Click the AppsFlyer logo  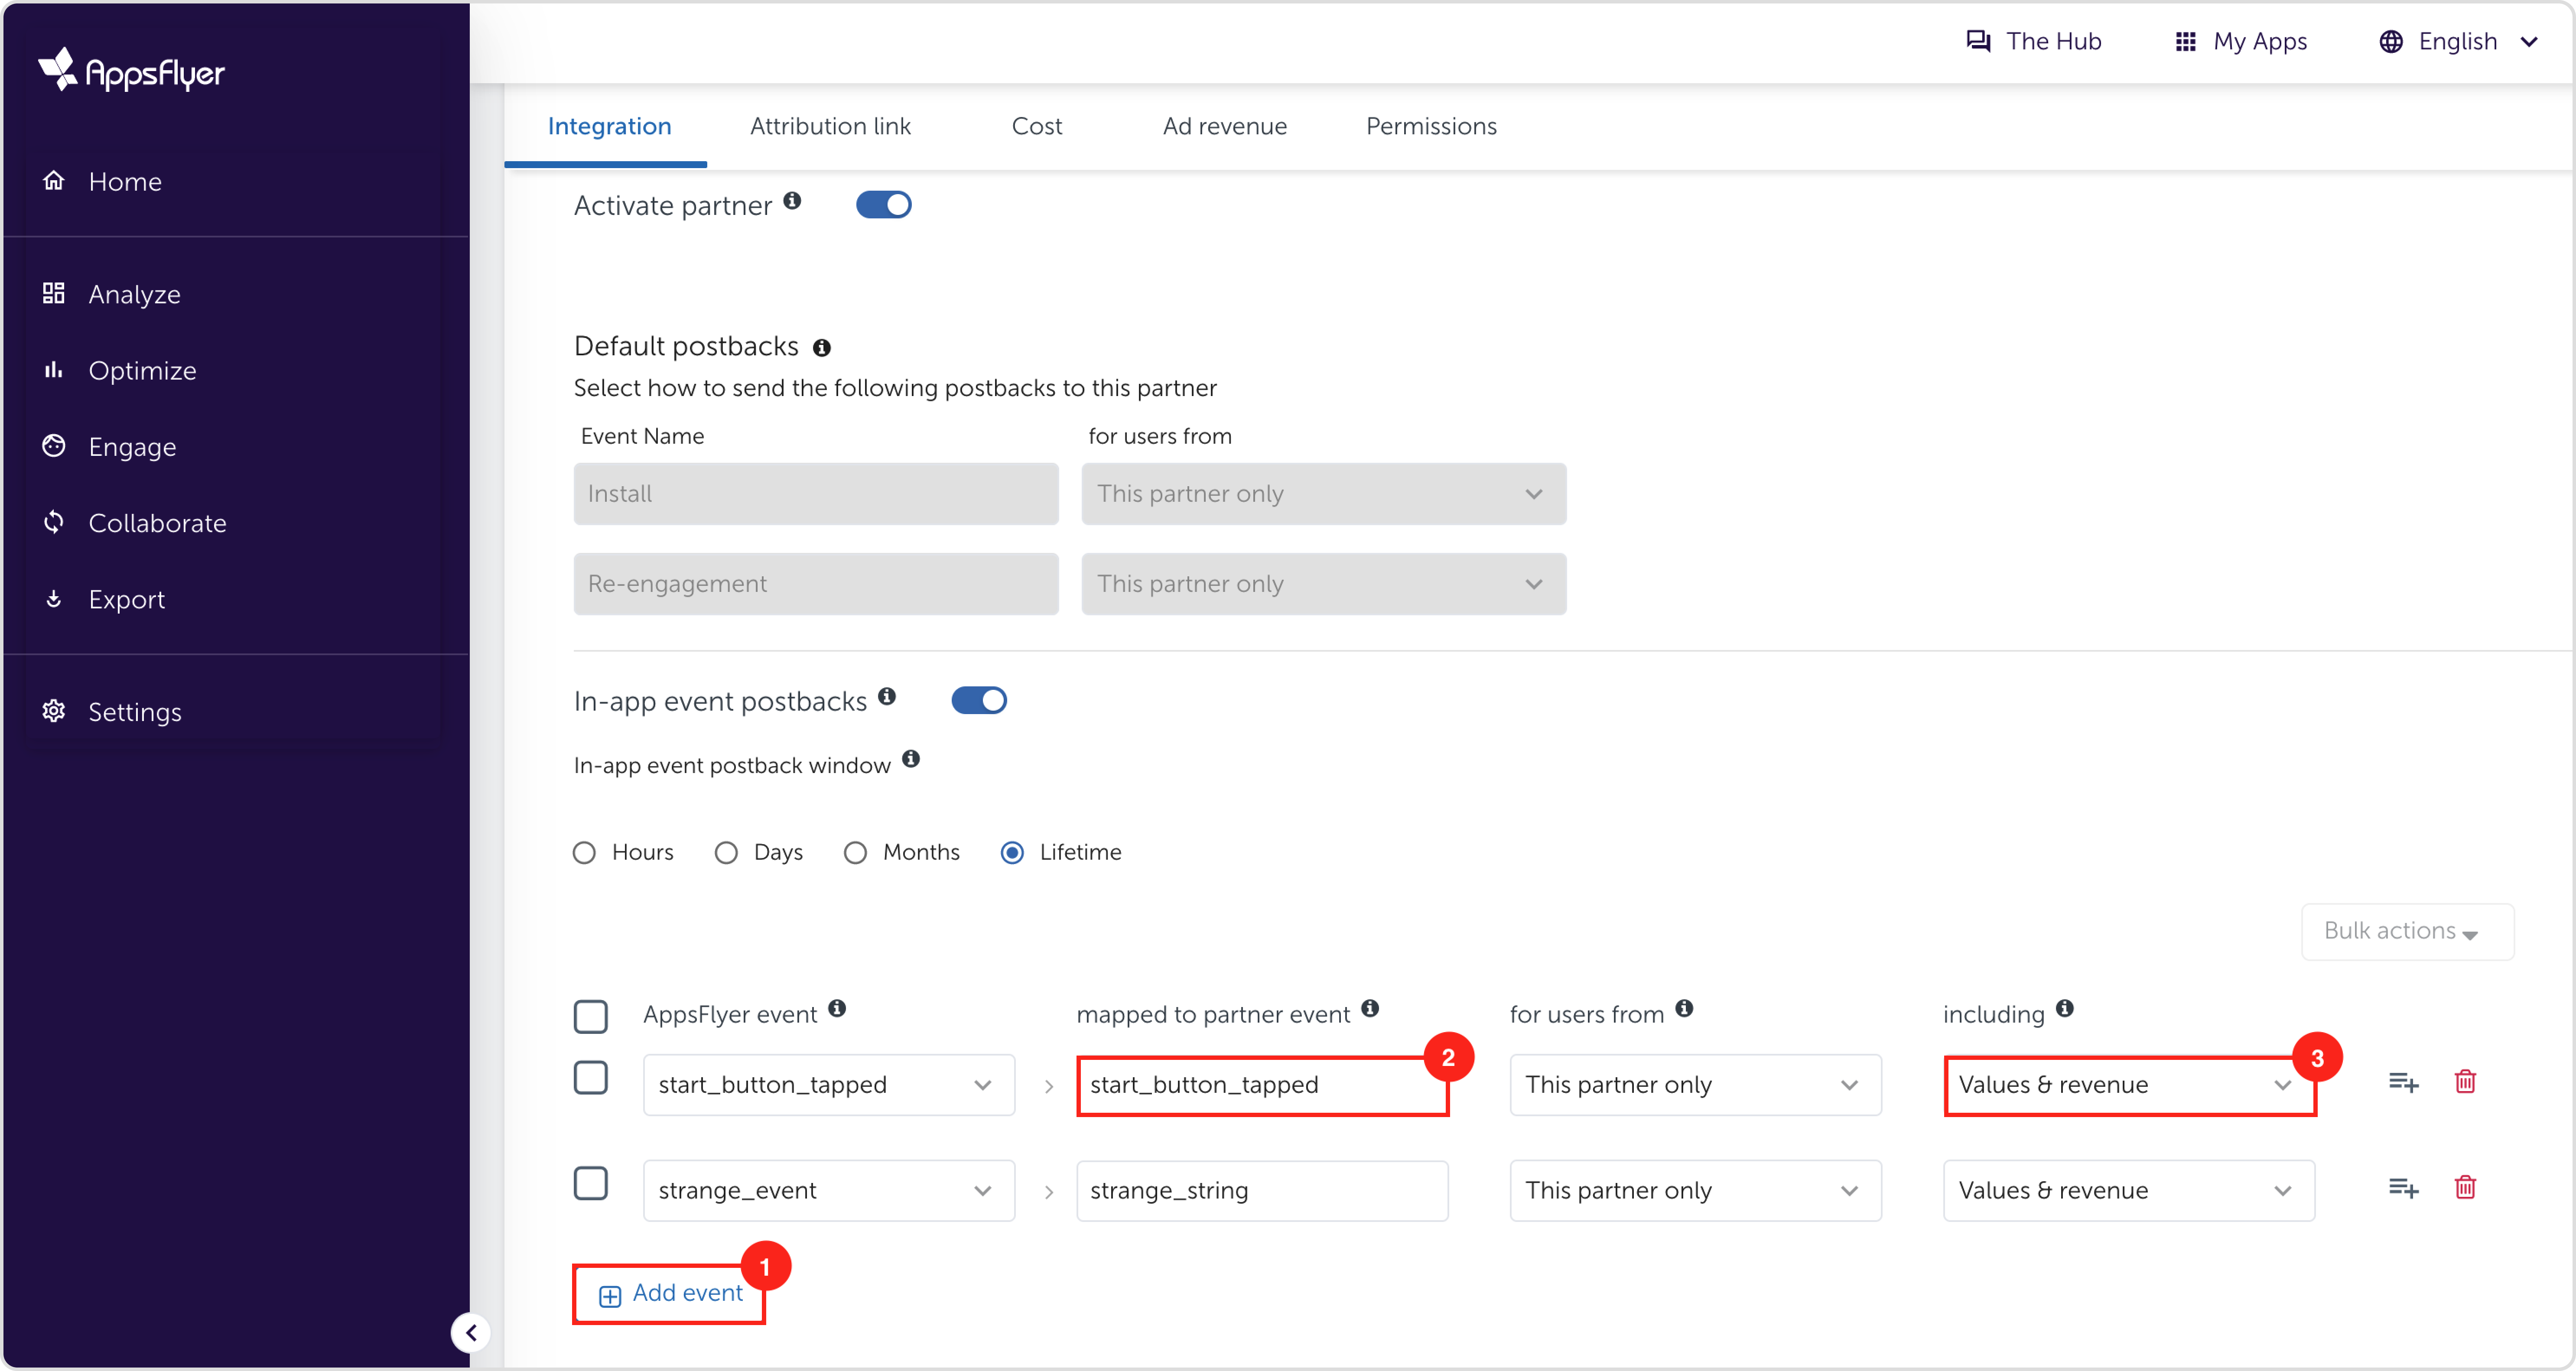[x=131, y=70]
